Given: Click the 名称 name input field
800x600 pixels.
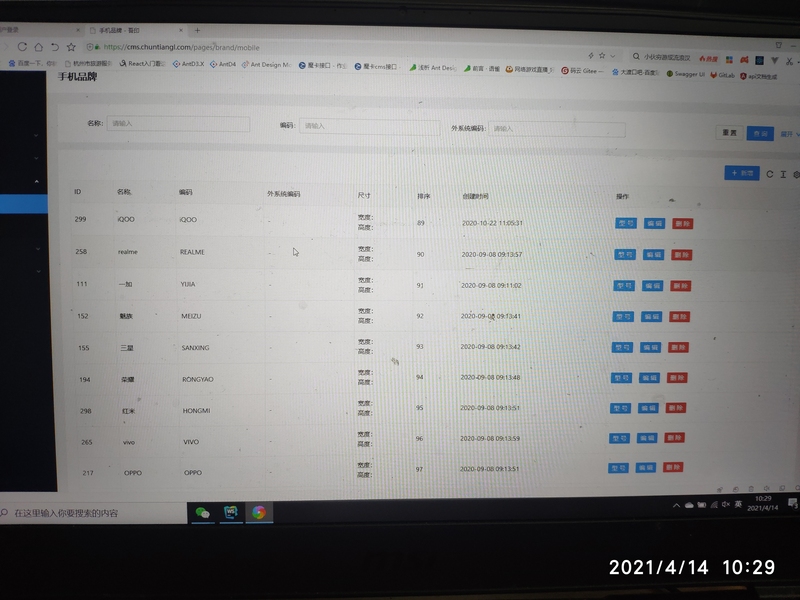Looking at the screenshot, I should 178,124.
